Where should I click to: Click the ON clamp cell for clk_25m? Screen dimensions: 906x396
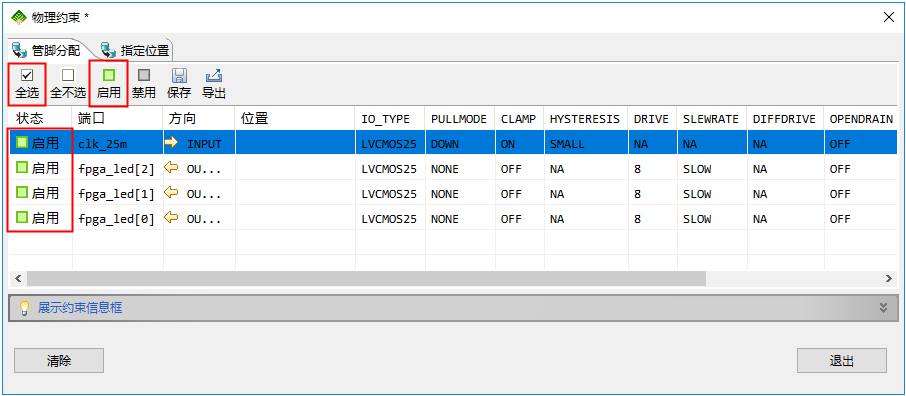519,143
